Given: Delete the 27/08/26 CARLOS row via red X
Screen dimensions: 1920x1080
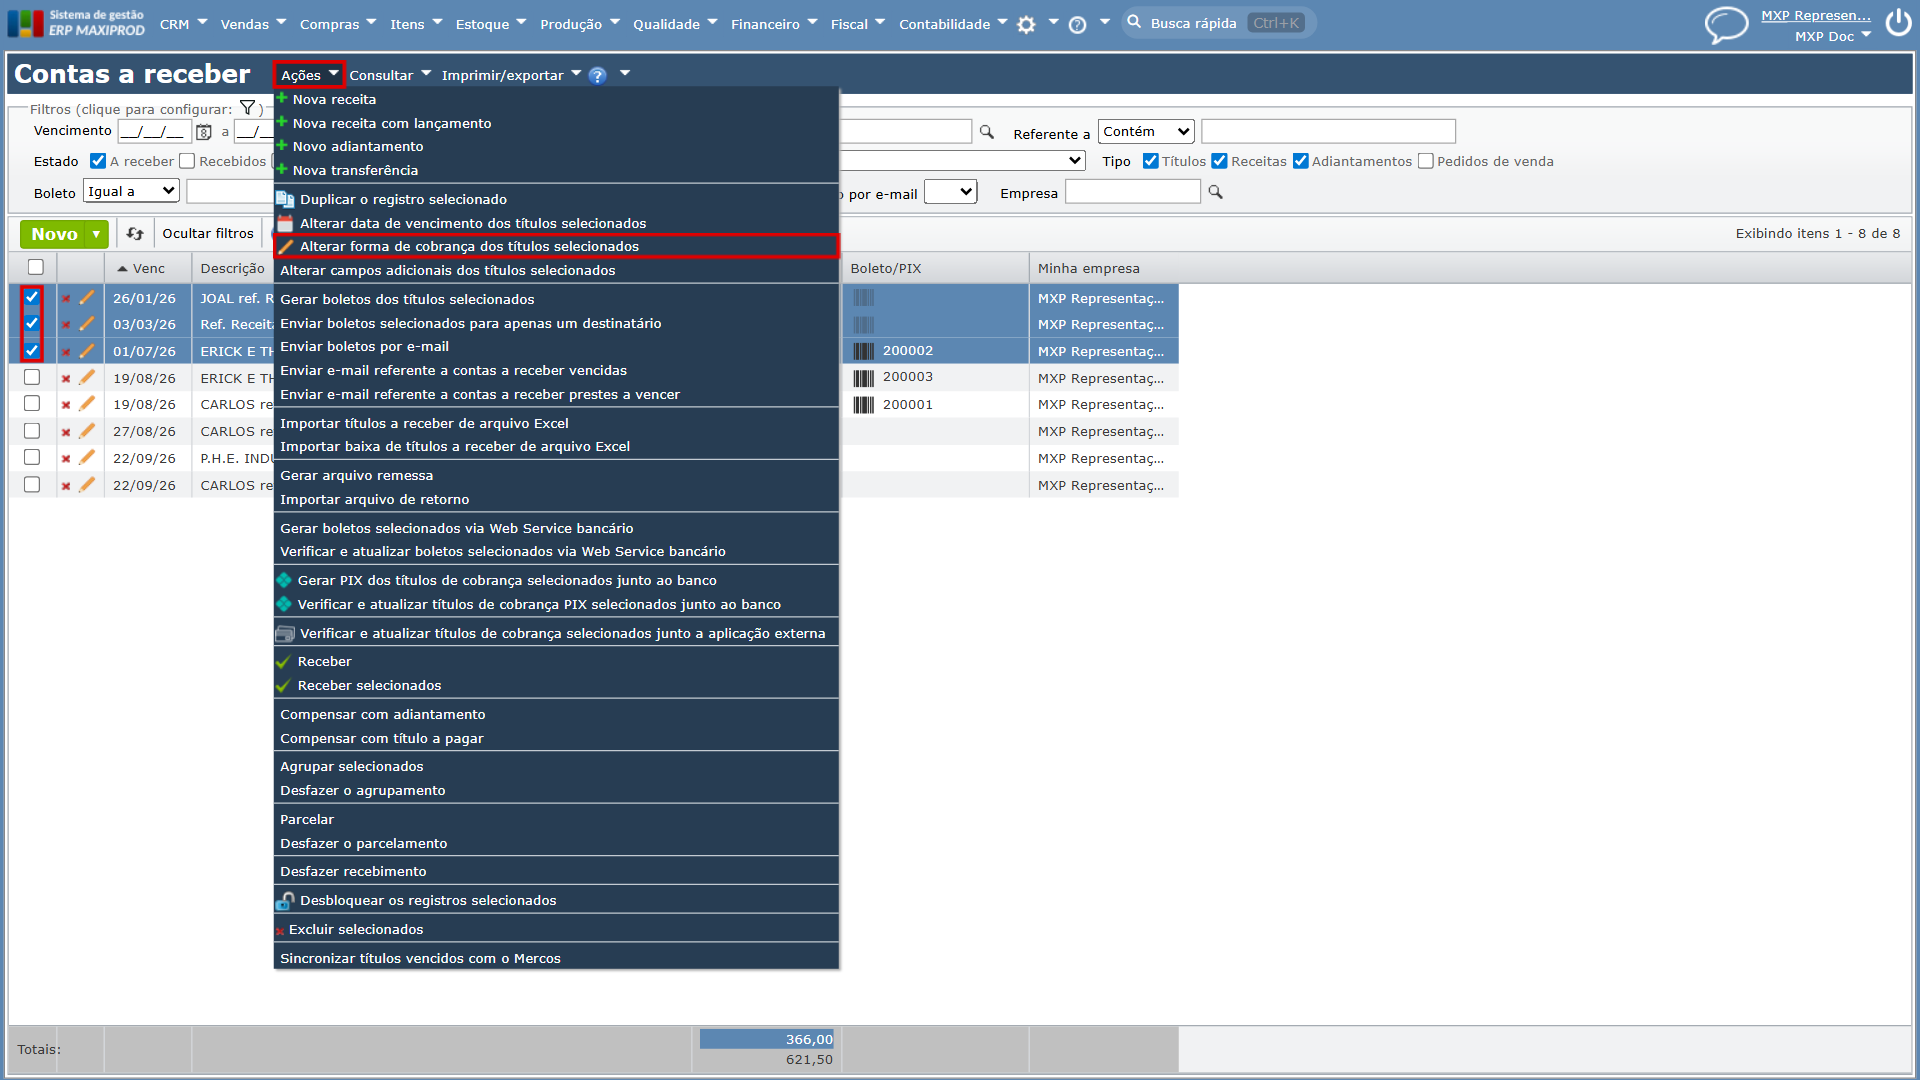Looking at the screenshot, I should pyautogui.click(x=66, y=432).
